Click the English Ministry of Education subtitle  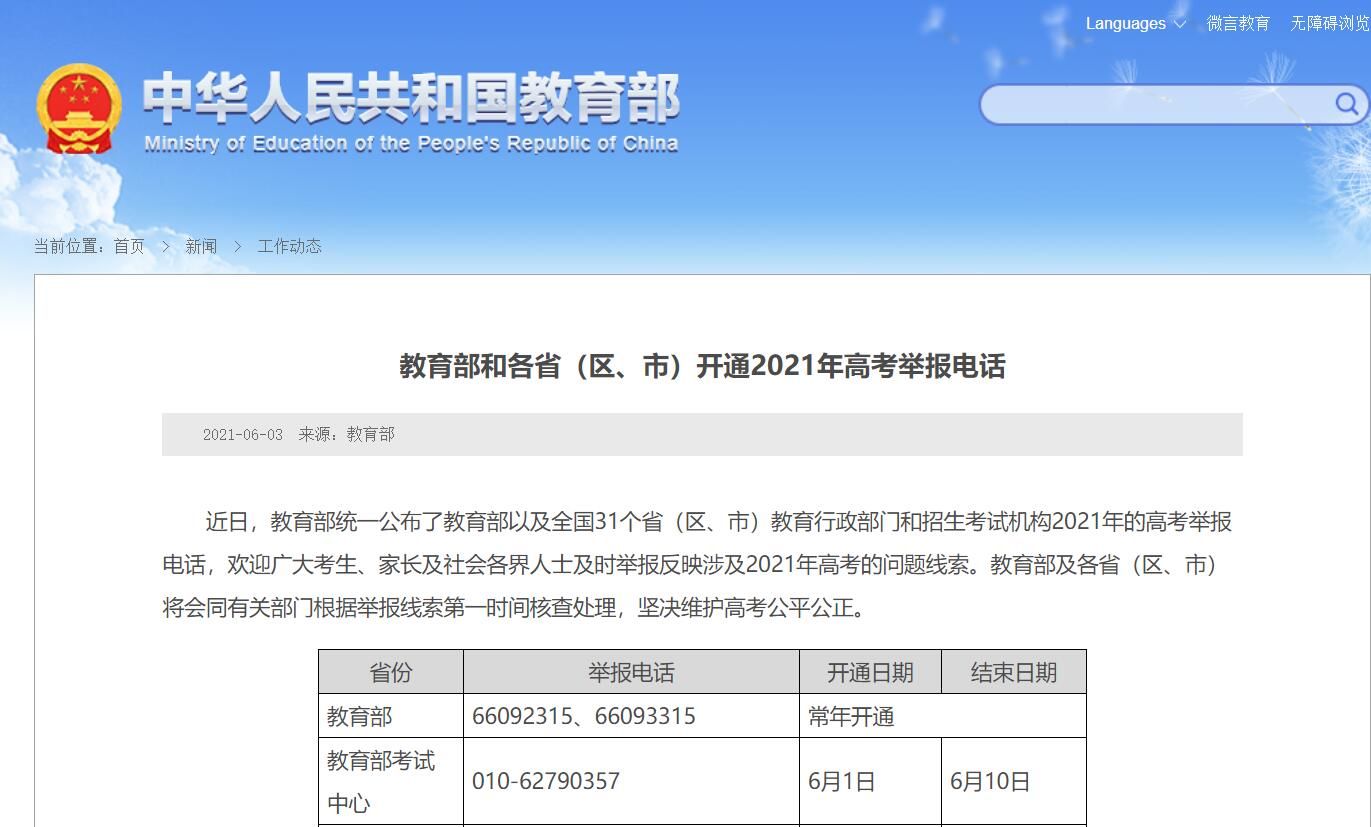(x=410, y=144)
